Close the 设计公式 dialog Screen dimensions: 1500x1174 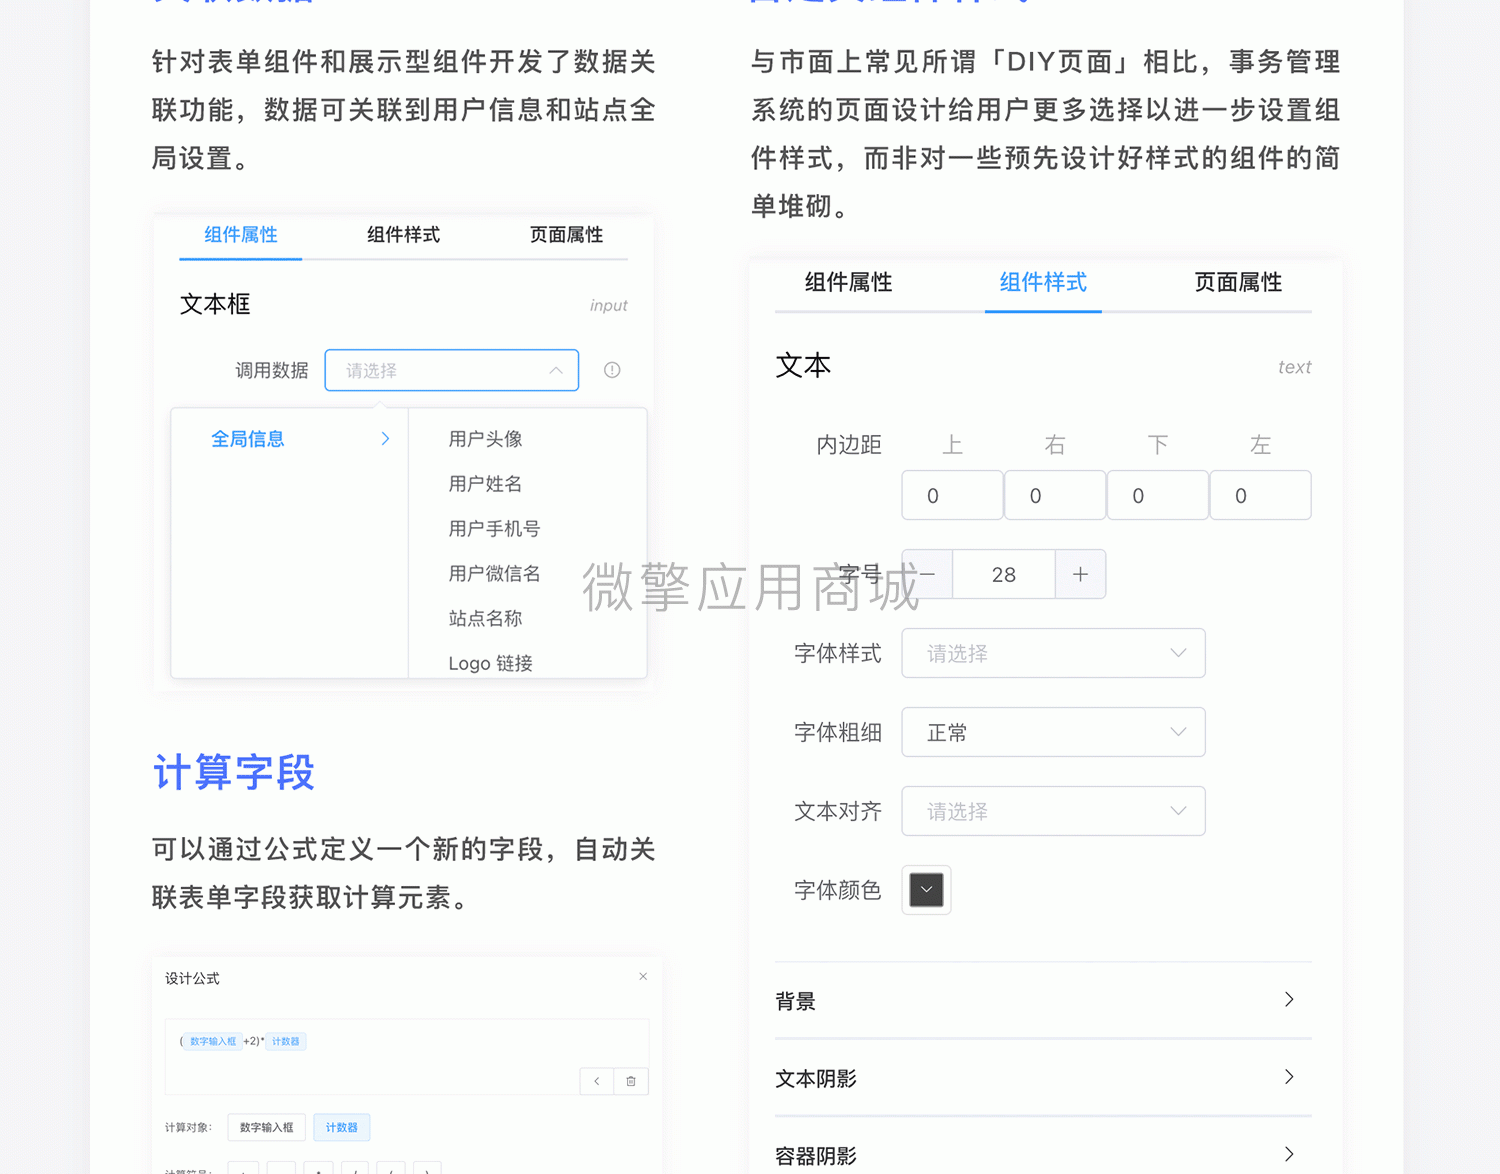pyautogui.click(x=643, y=976)
